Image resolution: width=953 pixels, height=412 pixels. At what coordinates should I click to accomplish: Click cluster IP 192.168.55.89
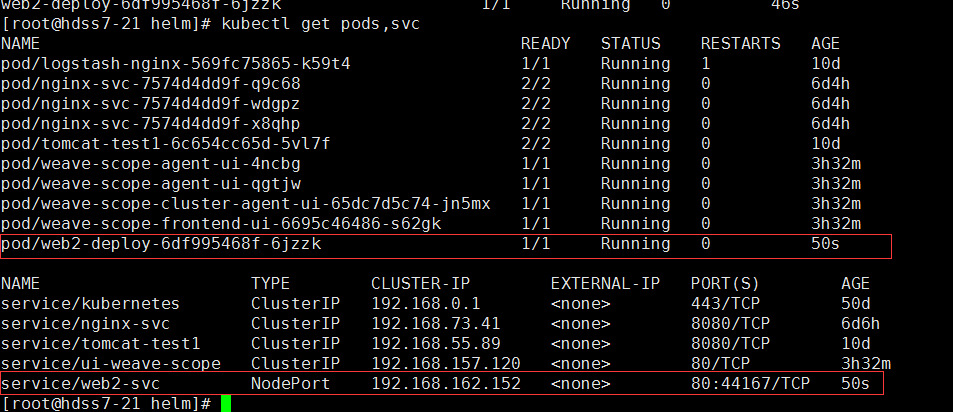[x=436, y=344]
